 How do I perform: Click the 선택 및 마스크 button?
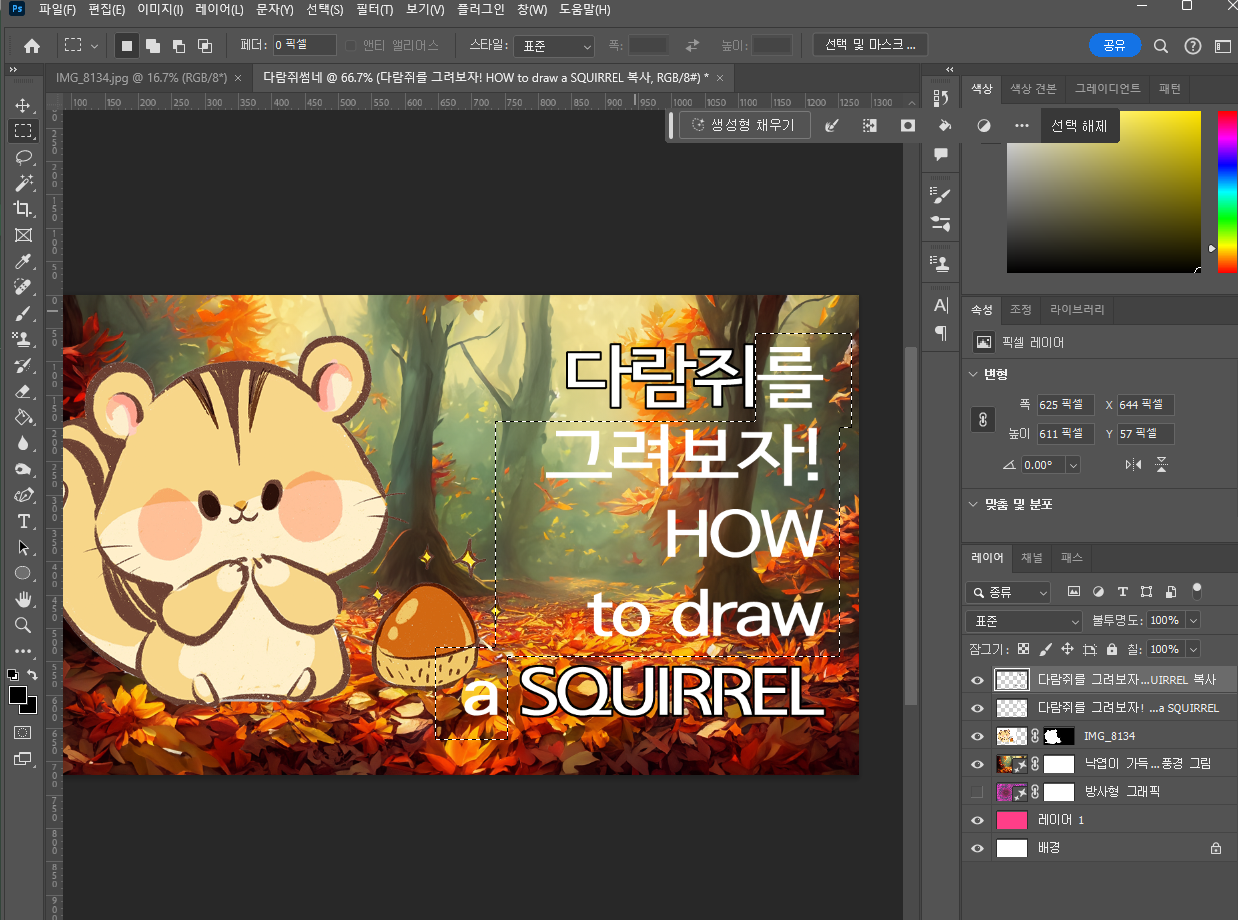[870, 45]
